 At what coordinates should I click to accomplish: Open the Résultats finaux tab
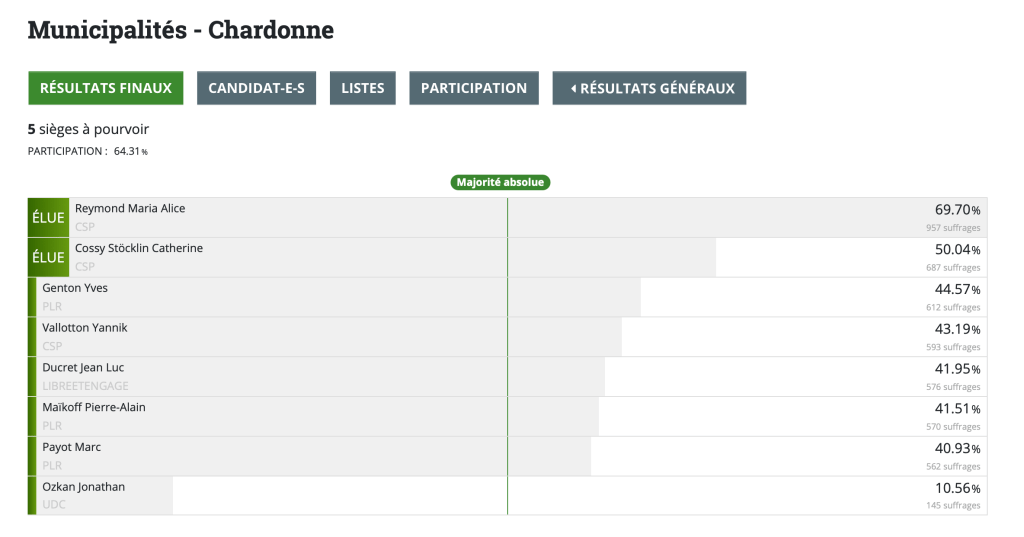click(106, 88)
